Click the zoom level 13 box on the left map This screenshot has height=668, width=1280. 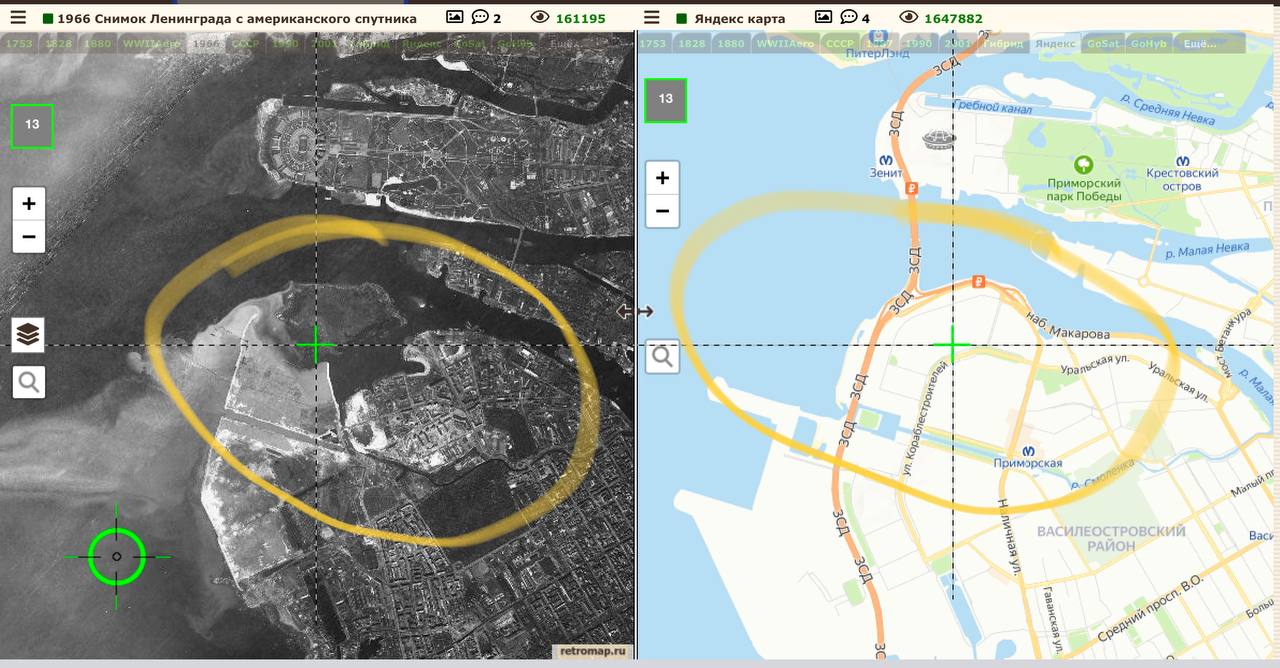click(32, 125)
